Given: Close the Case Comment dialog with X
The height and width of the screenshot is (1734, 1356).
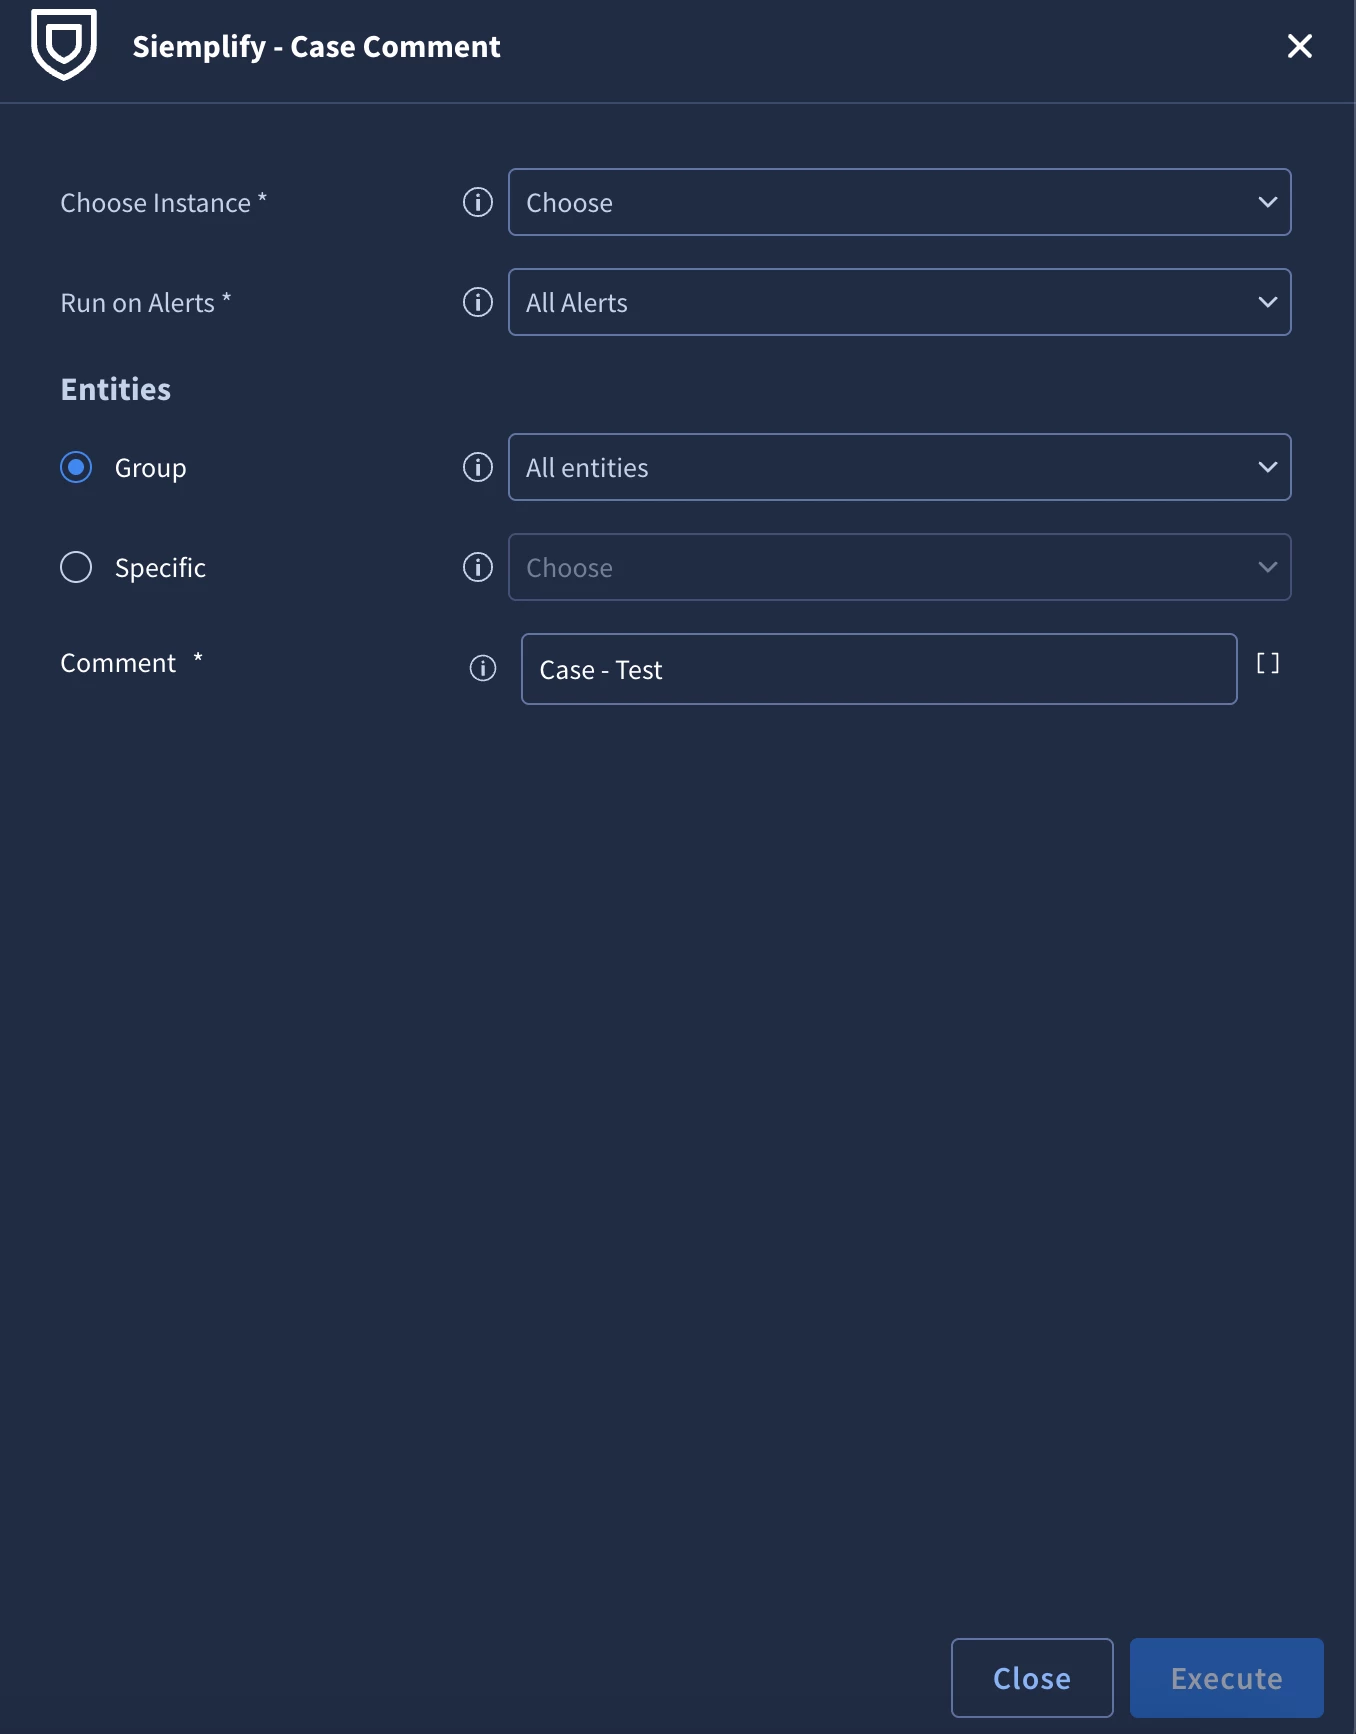Looking at the screenshot, I should click(x=1299, y=46).
